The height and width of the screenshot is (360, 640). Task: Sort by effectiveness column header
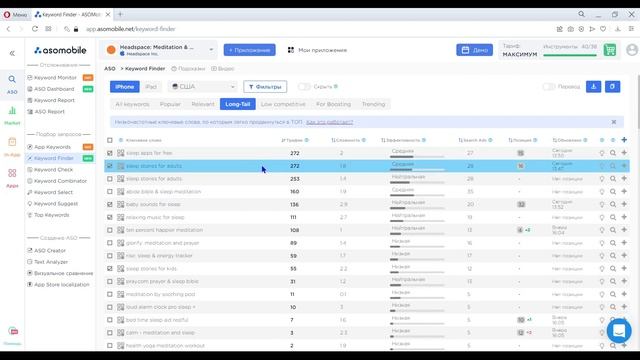tap(403, 140)
